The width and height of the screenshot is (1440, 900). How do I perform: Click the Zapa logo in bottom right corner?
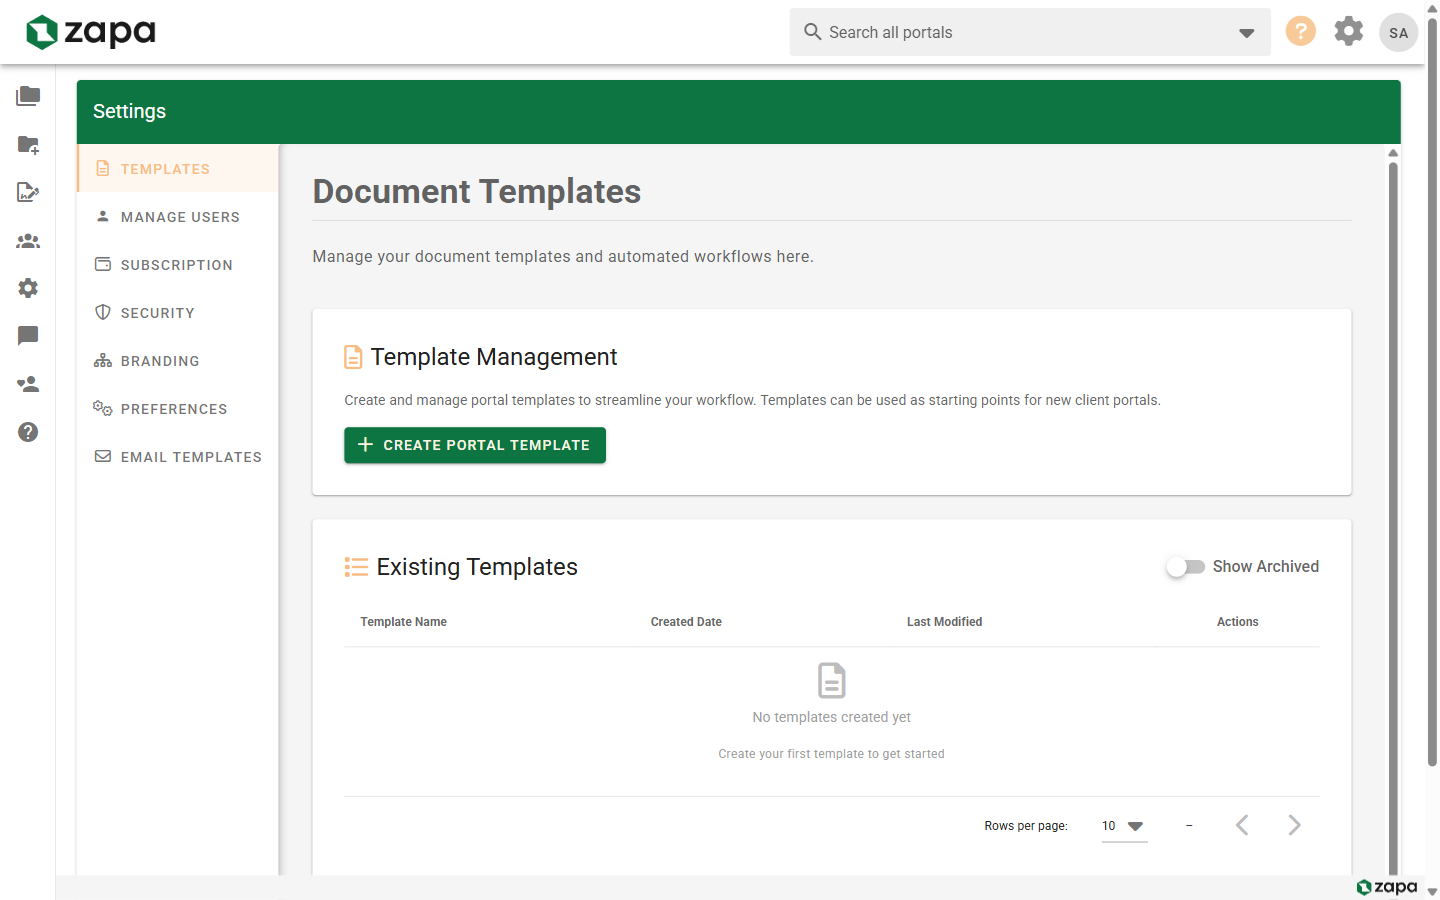1387,887
